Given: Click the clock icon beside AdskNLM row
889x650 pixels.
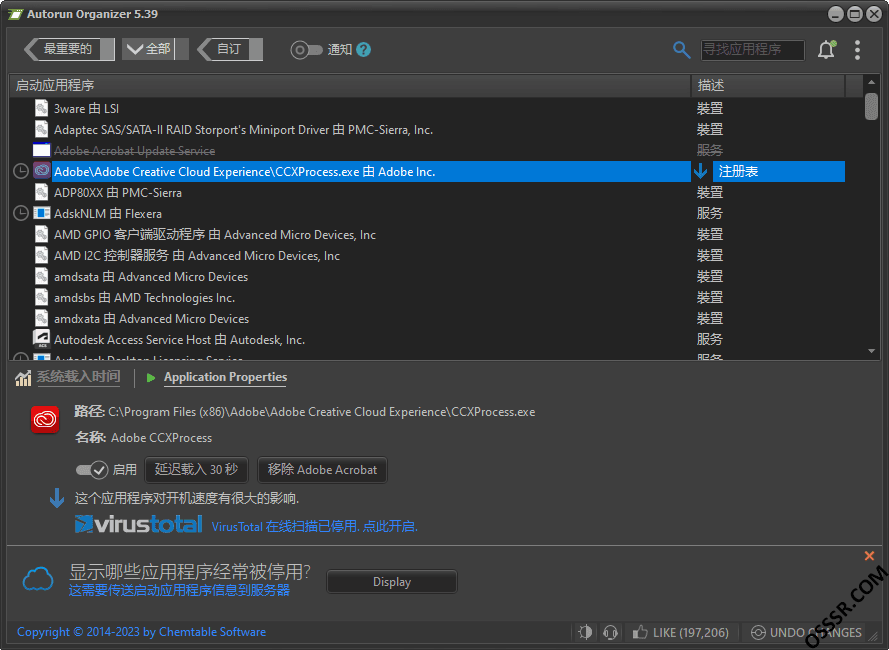Looking at the screenshot, I should [21, 214].
